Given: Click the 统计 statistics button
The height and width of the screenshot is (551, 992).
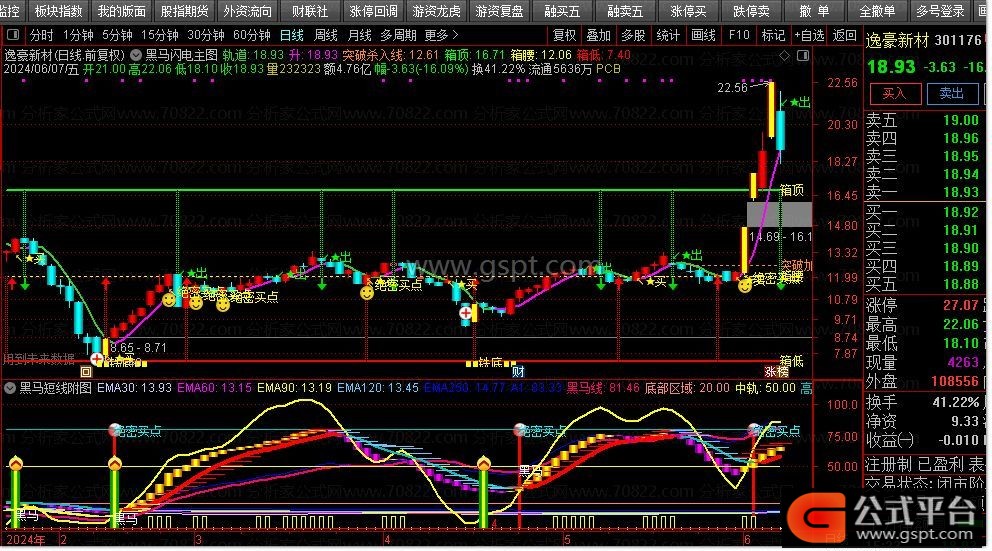Looking at the screenshot, I should pyautogui.click(x=668, y=35).
